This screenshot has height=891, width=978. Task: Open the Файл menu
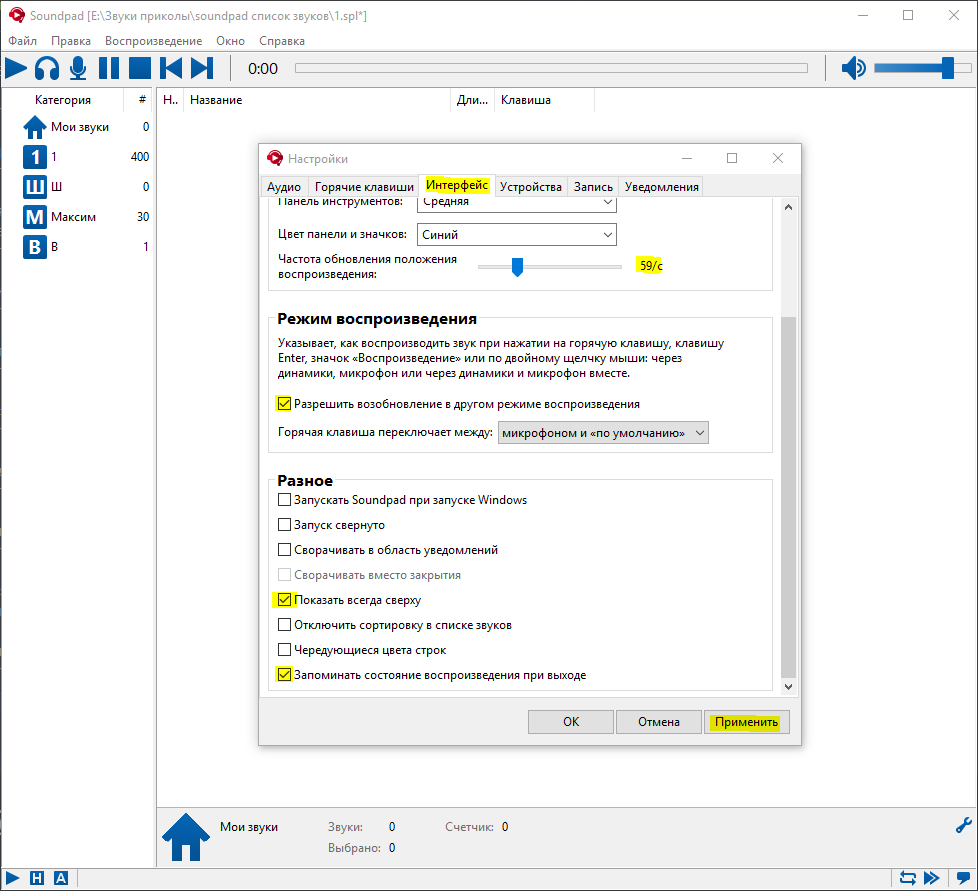pos(22,41)
